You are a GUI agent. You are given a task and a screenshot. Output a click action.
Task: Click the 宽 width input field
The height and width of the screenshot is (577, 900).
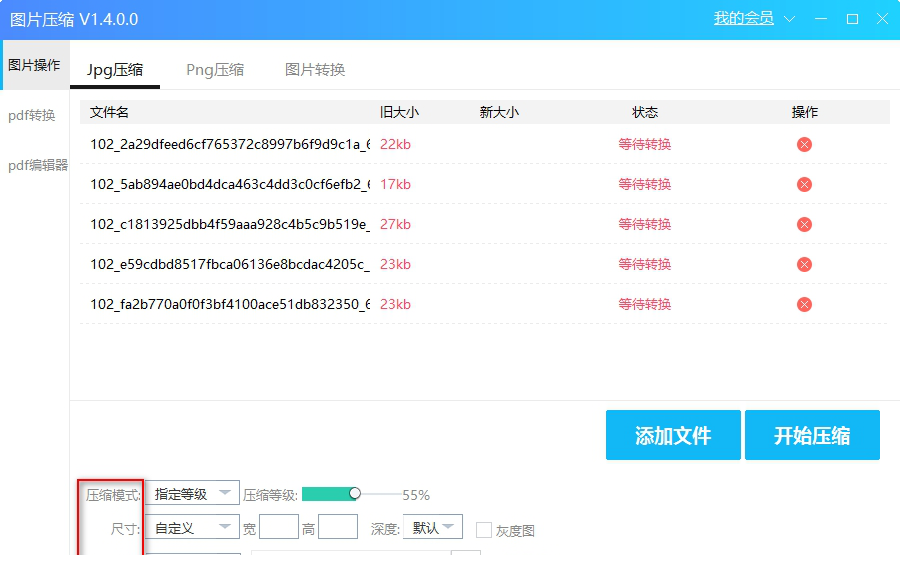pos(279,527)
